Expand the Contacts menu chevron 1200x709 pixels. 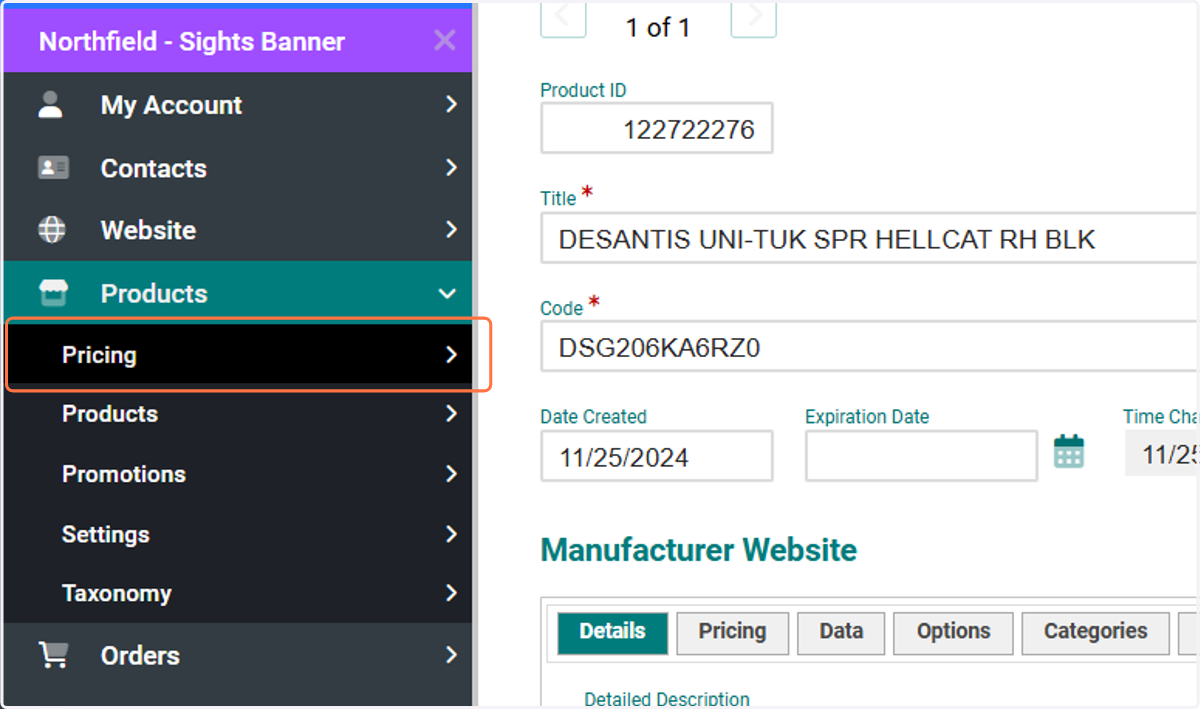pos(451,167)
